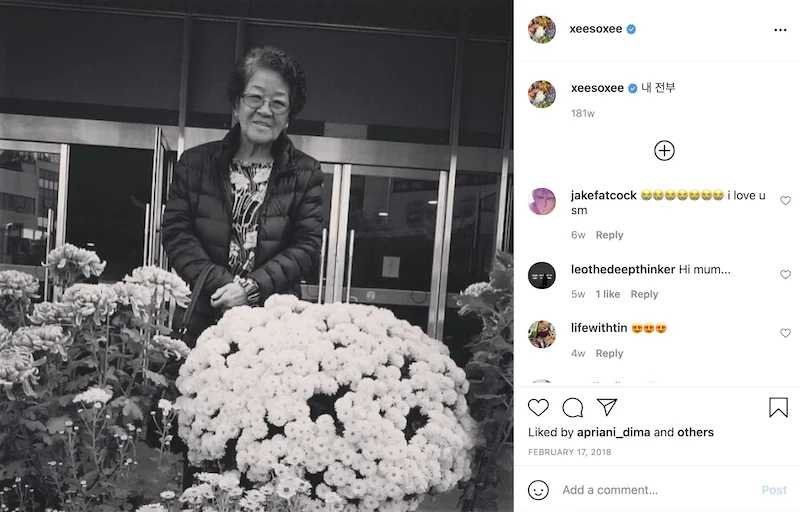
Task: Like the post with the heart icon
Action: [538, 407]
